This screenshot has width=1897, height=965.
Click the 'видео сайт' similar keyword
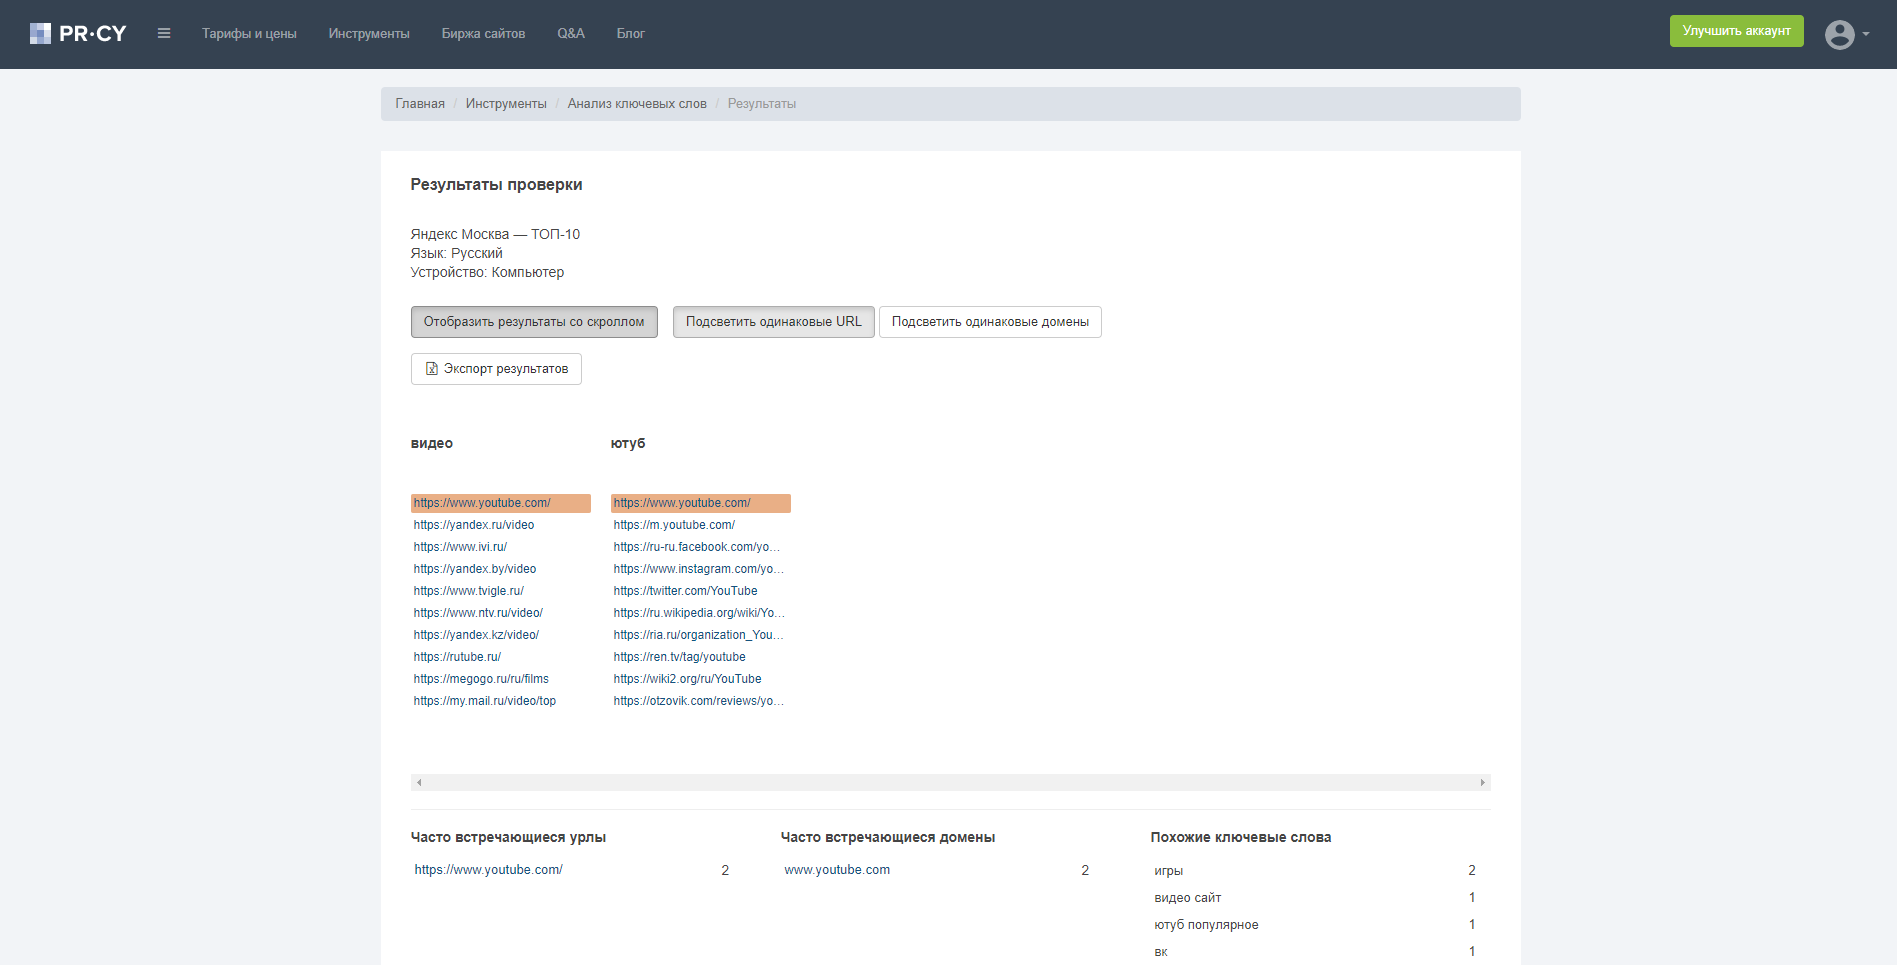(1188, 898)
